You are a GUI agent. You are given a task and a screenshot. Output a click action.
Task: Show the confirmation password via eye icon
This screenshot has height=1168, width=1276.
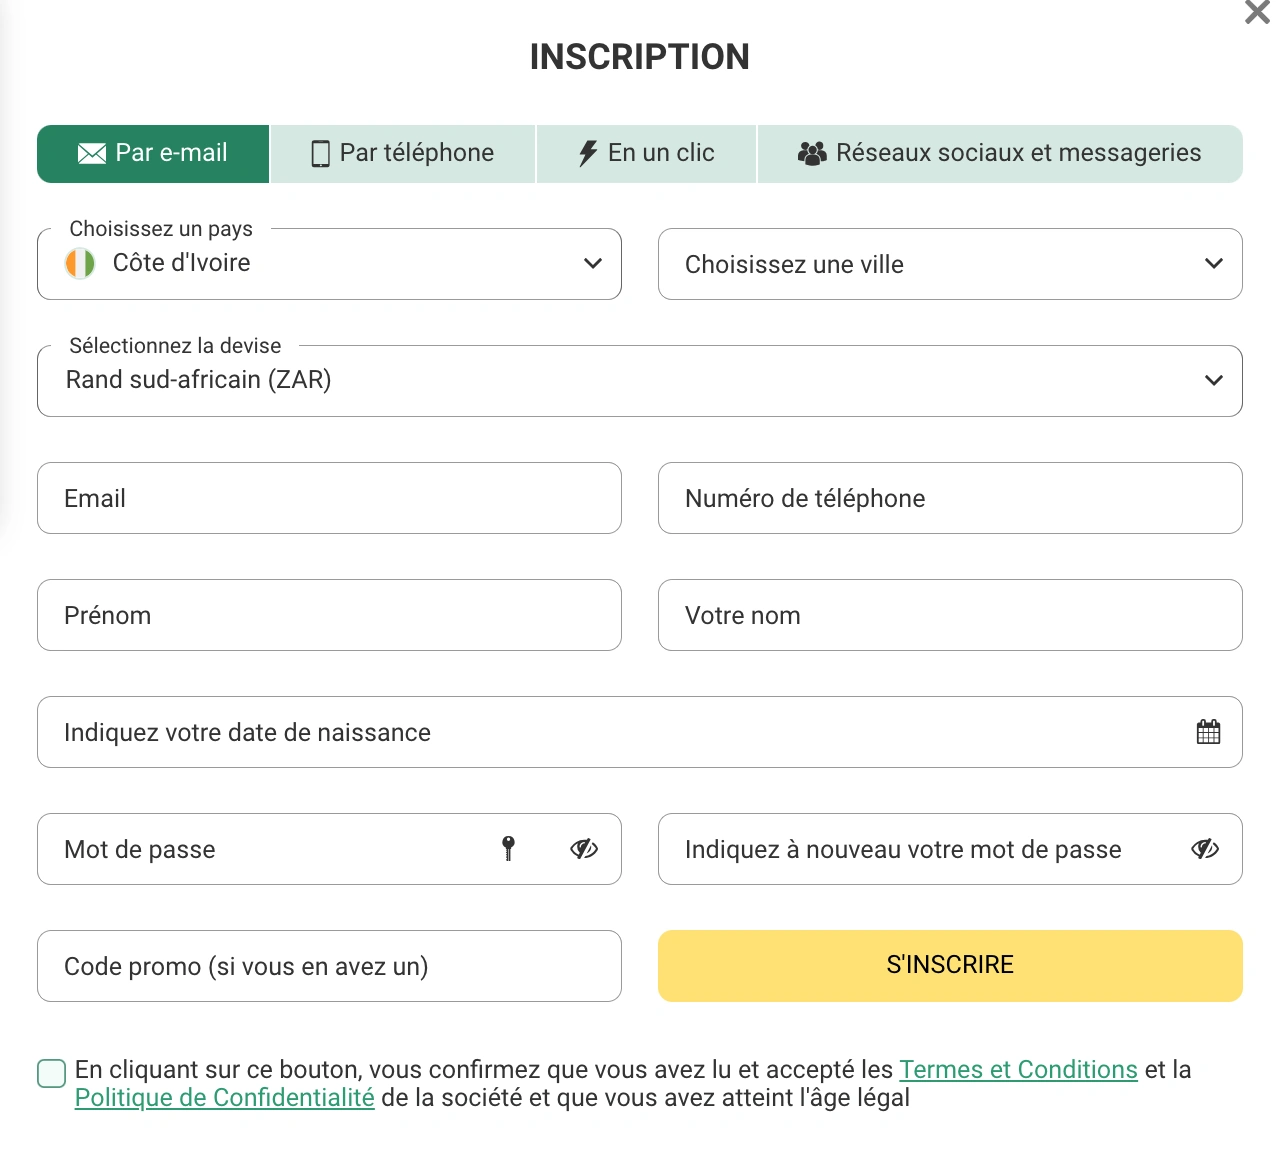(x=1205, y=849)
